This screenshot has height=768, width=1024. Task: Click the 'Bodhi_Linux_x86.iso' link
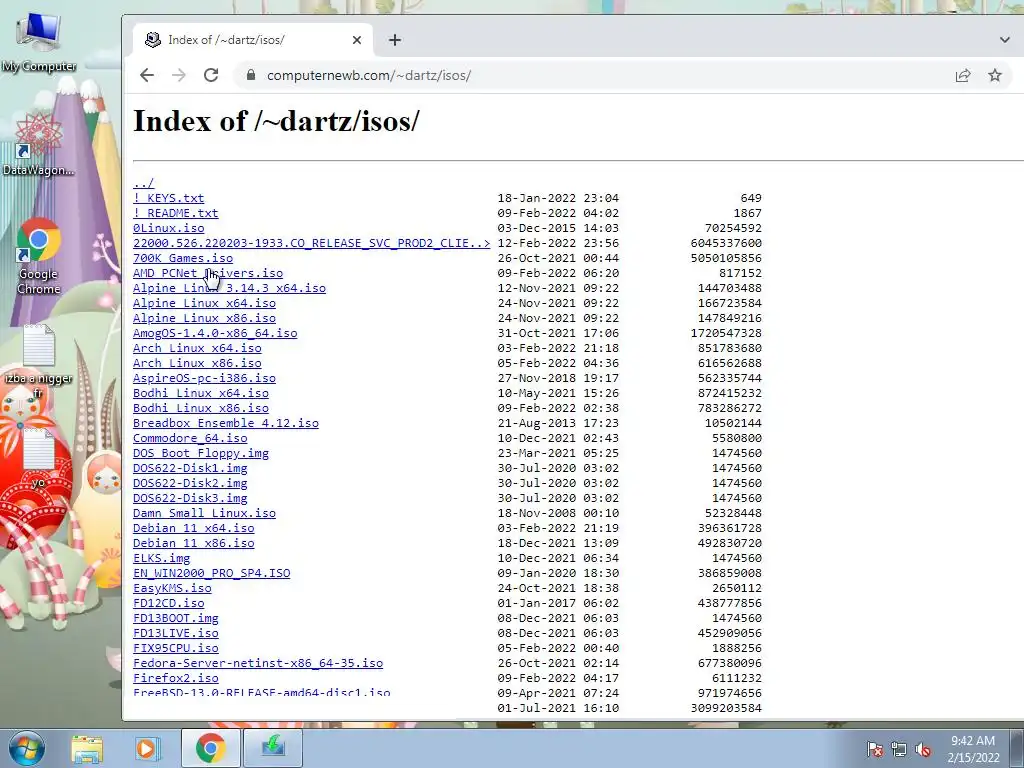click(x=200, y=408)
